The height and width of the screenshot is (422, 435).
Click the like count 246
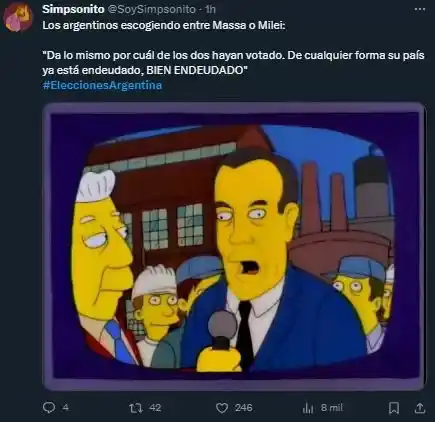[243, 408]
